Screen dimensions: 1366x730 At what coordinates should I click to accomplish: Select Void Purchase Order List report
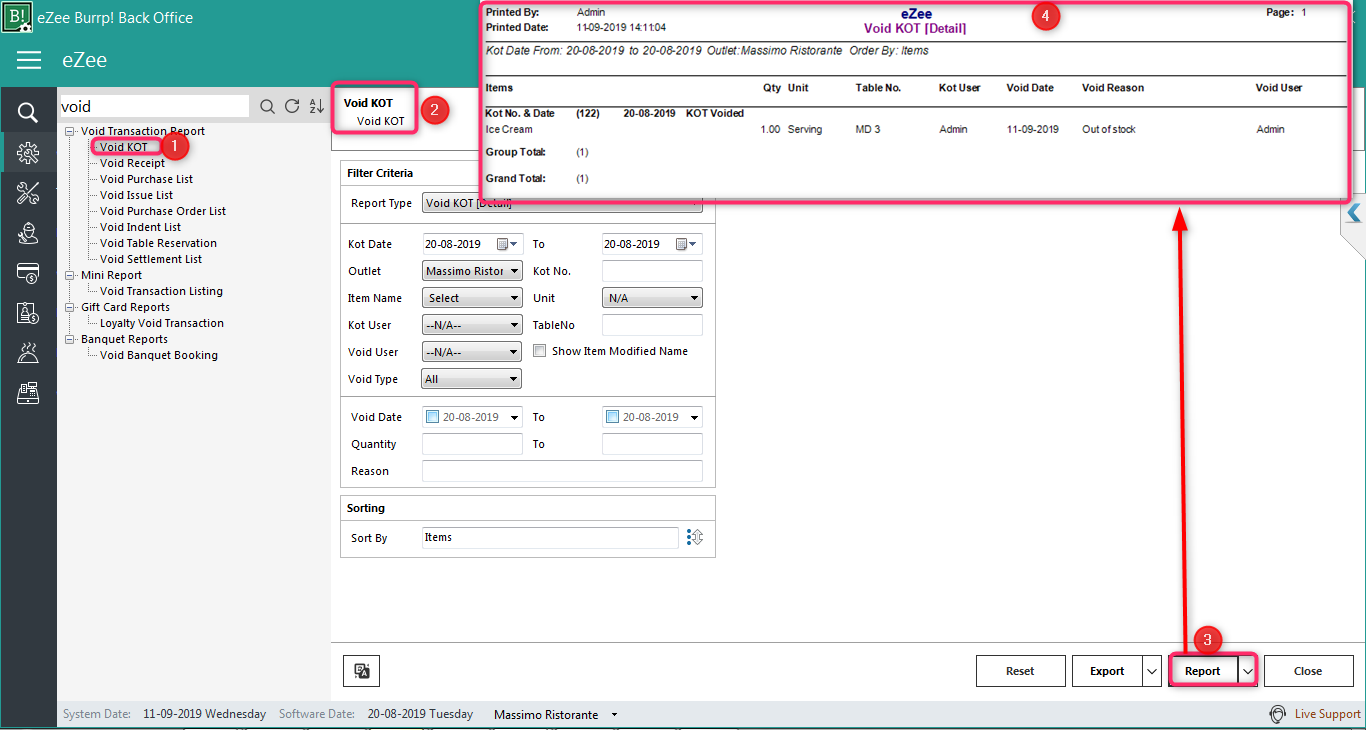[163, 211]
